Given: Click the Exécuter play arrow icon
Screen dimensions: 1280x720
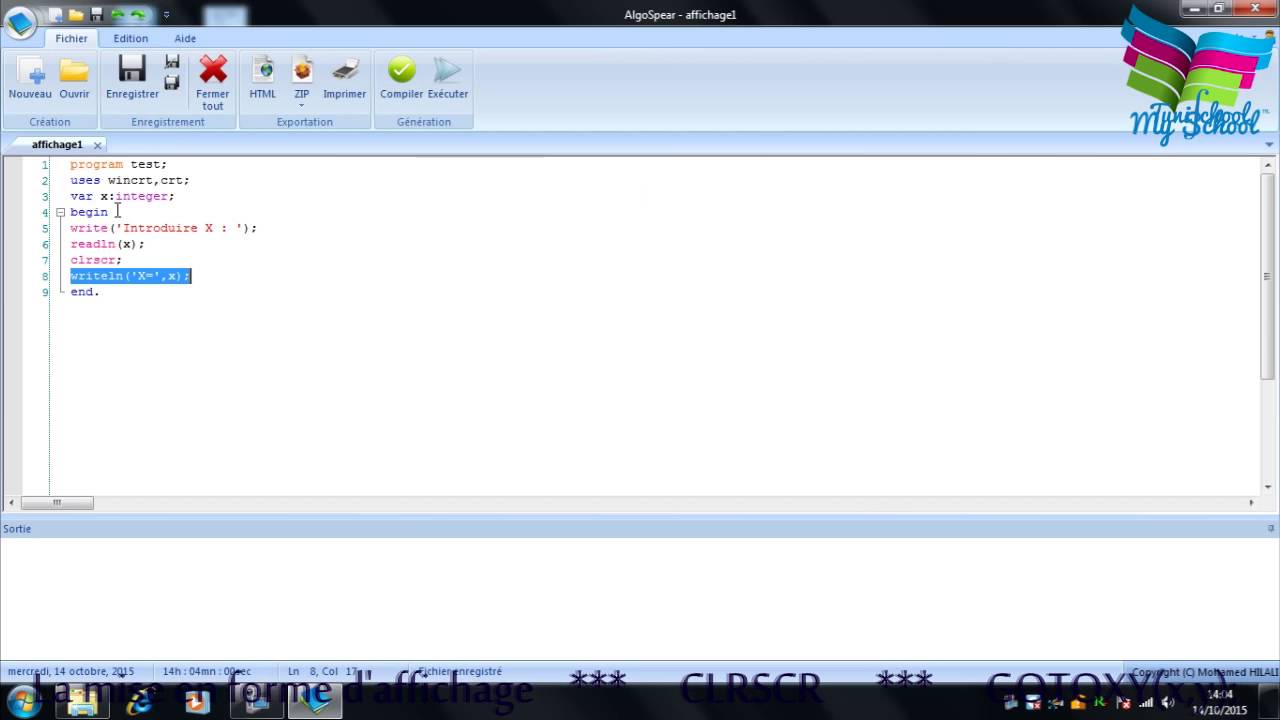Looking at the screenshot, I should pos(447,69).
